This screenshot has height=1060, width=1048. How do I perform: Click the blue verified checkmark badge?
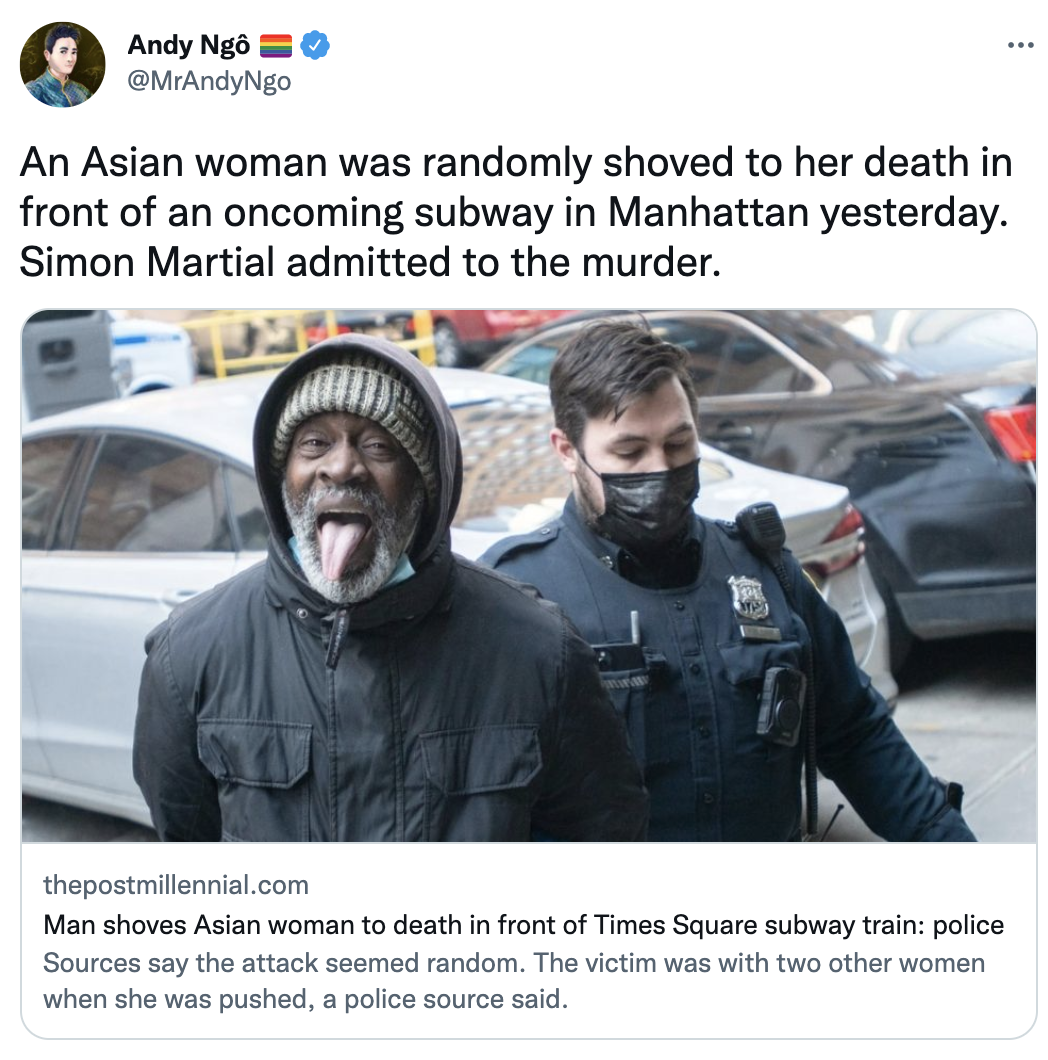coord(314,45)
